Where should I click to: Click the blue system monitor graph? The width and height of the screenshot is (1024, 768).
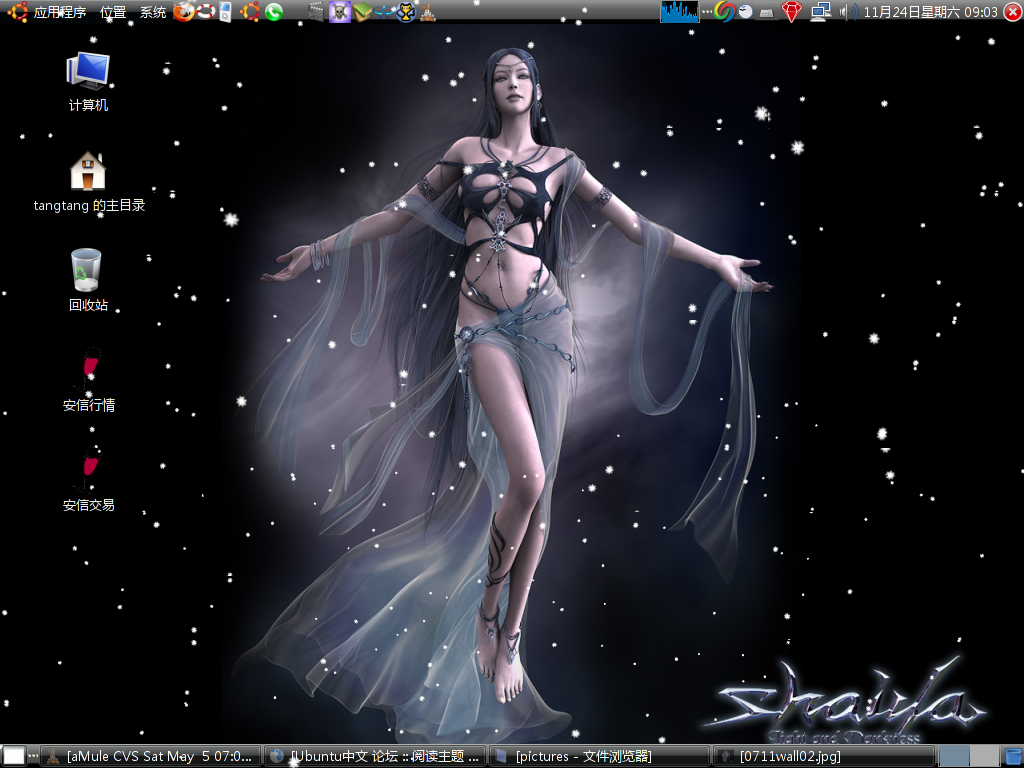point(679,12)
